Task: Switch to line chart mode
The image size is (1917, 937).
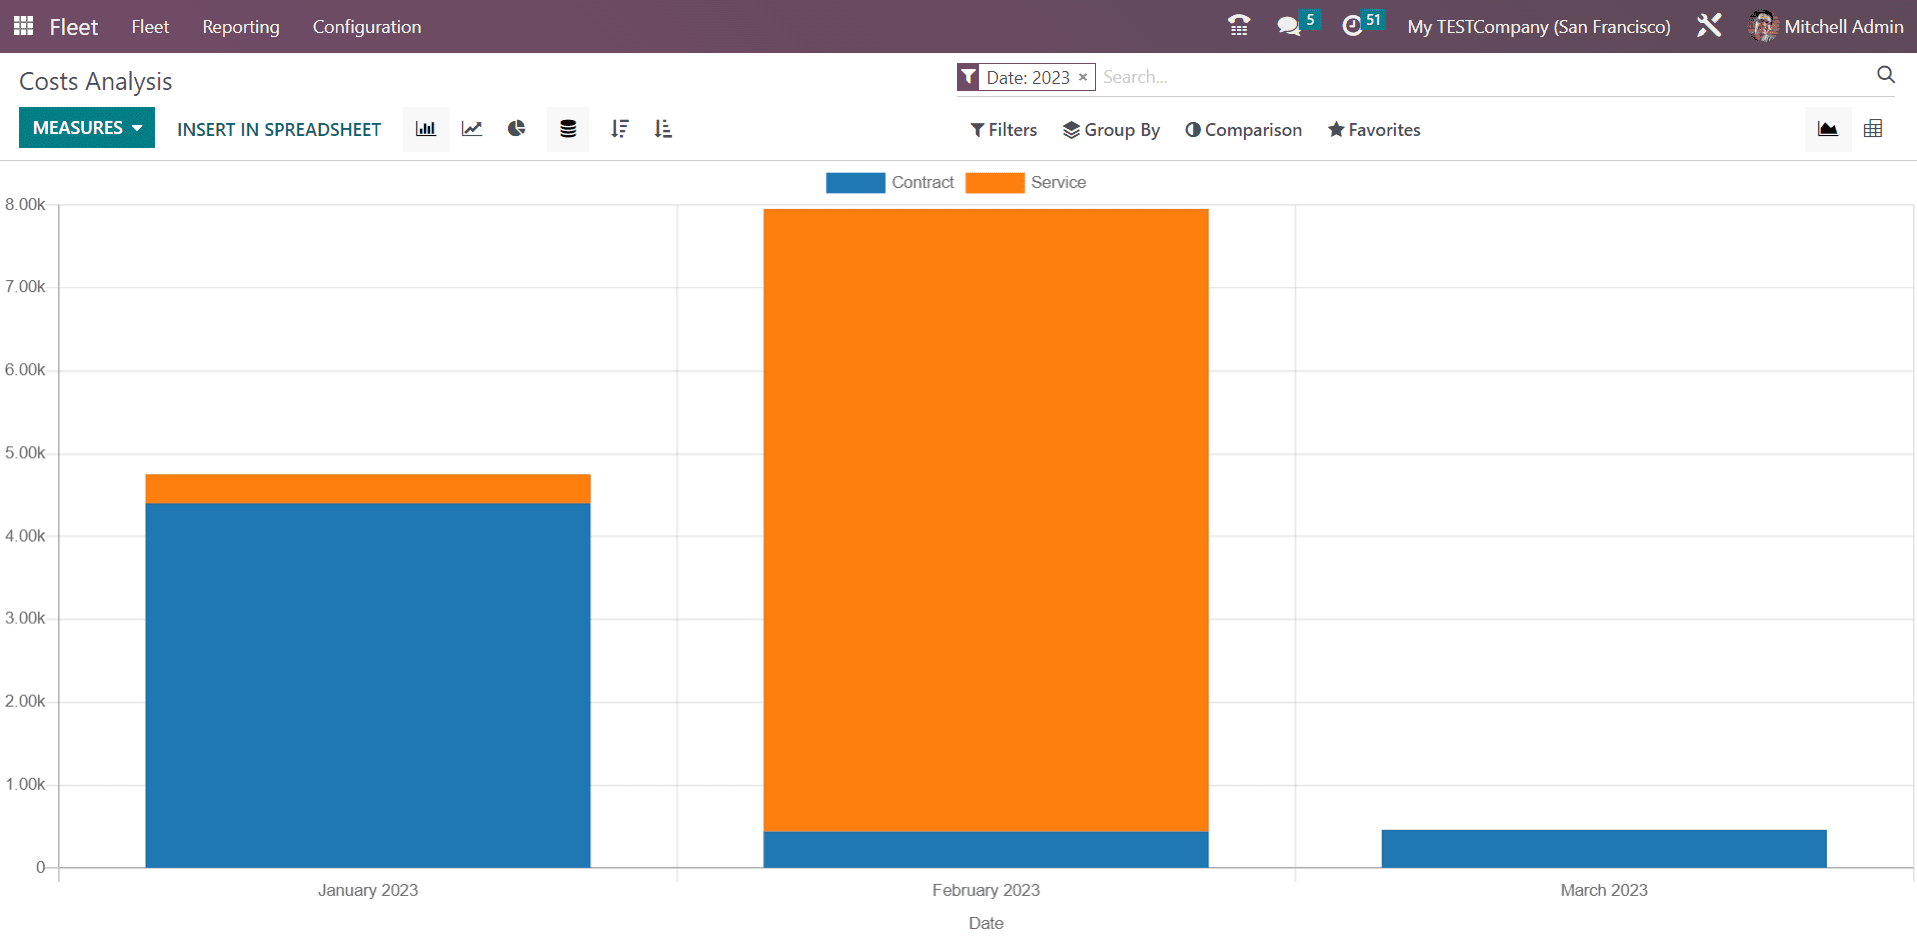Action: [472, 129]
